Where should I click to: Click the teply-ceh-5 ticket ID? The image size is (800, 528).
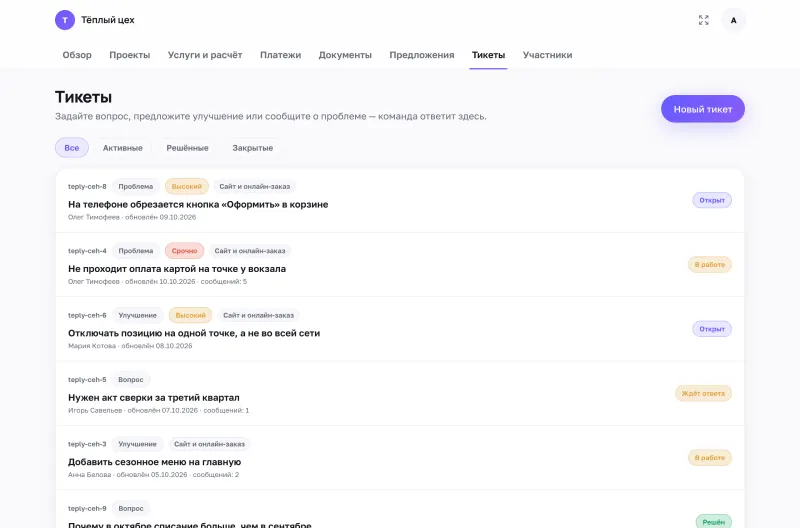click(87, 380)
